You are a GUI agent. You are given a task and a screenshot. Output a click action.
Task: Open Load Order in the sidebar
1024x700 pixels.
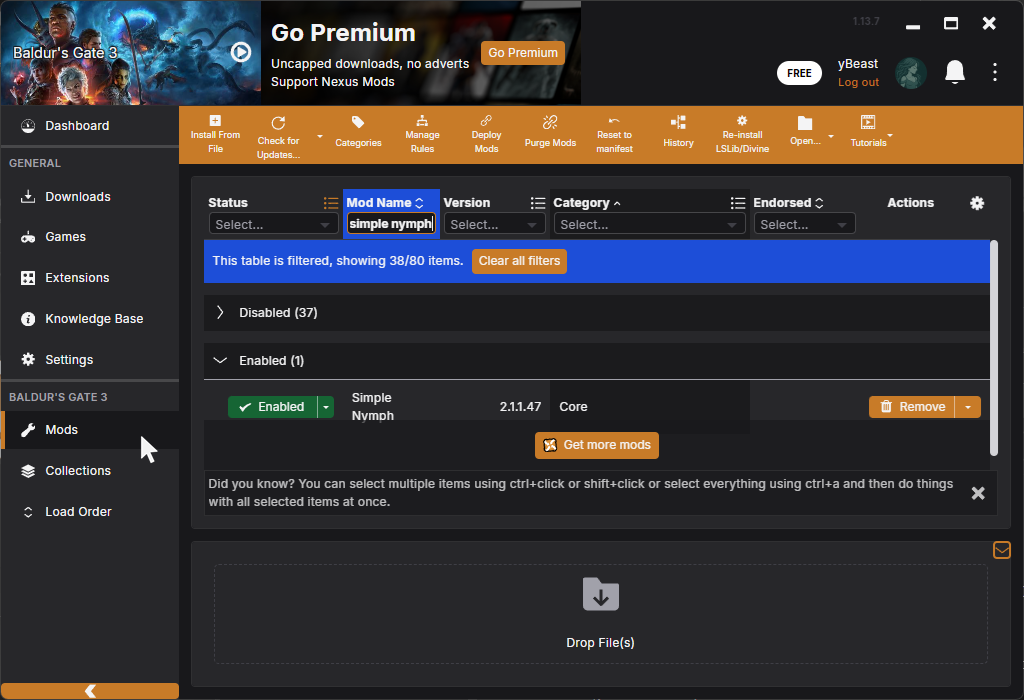click(x=89, y=512)
